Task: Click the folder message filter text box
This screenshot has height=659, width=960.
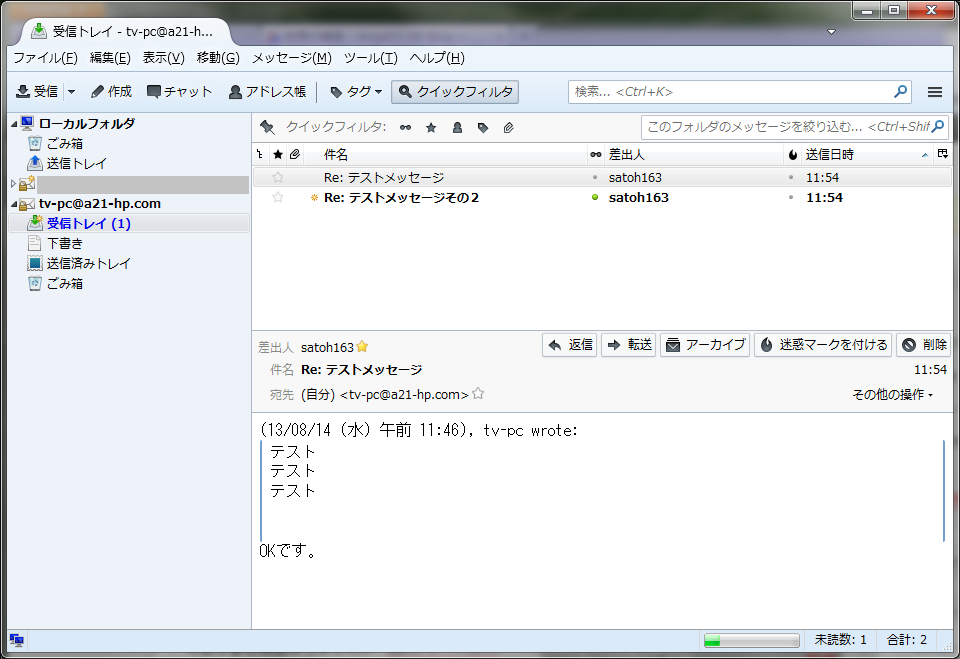Action: coord(795,127)
